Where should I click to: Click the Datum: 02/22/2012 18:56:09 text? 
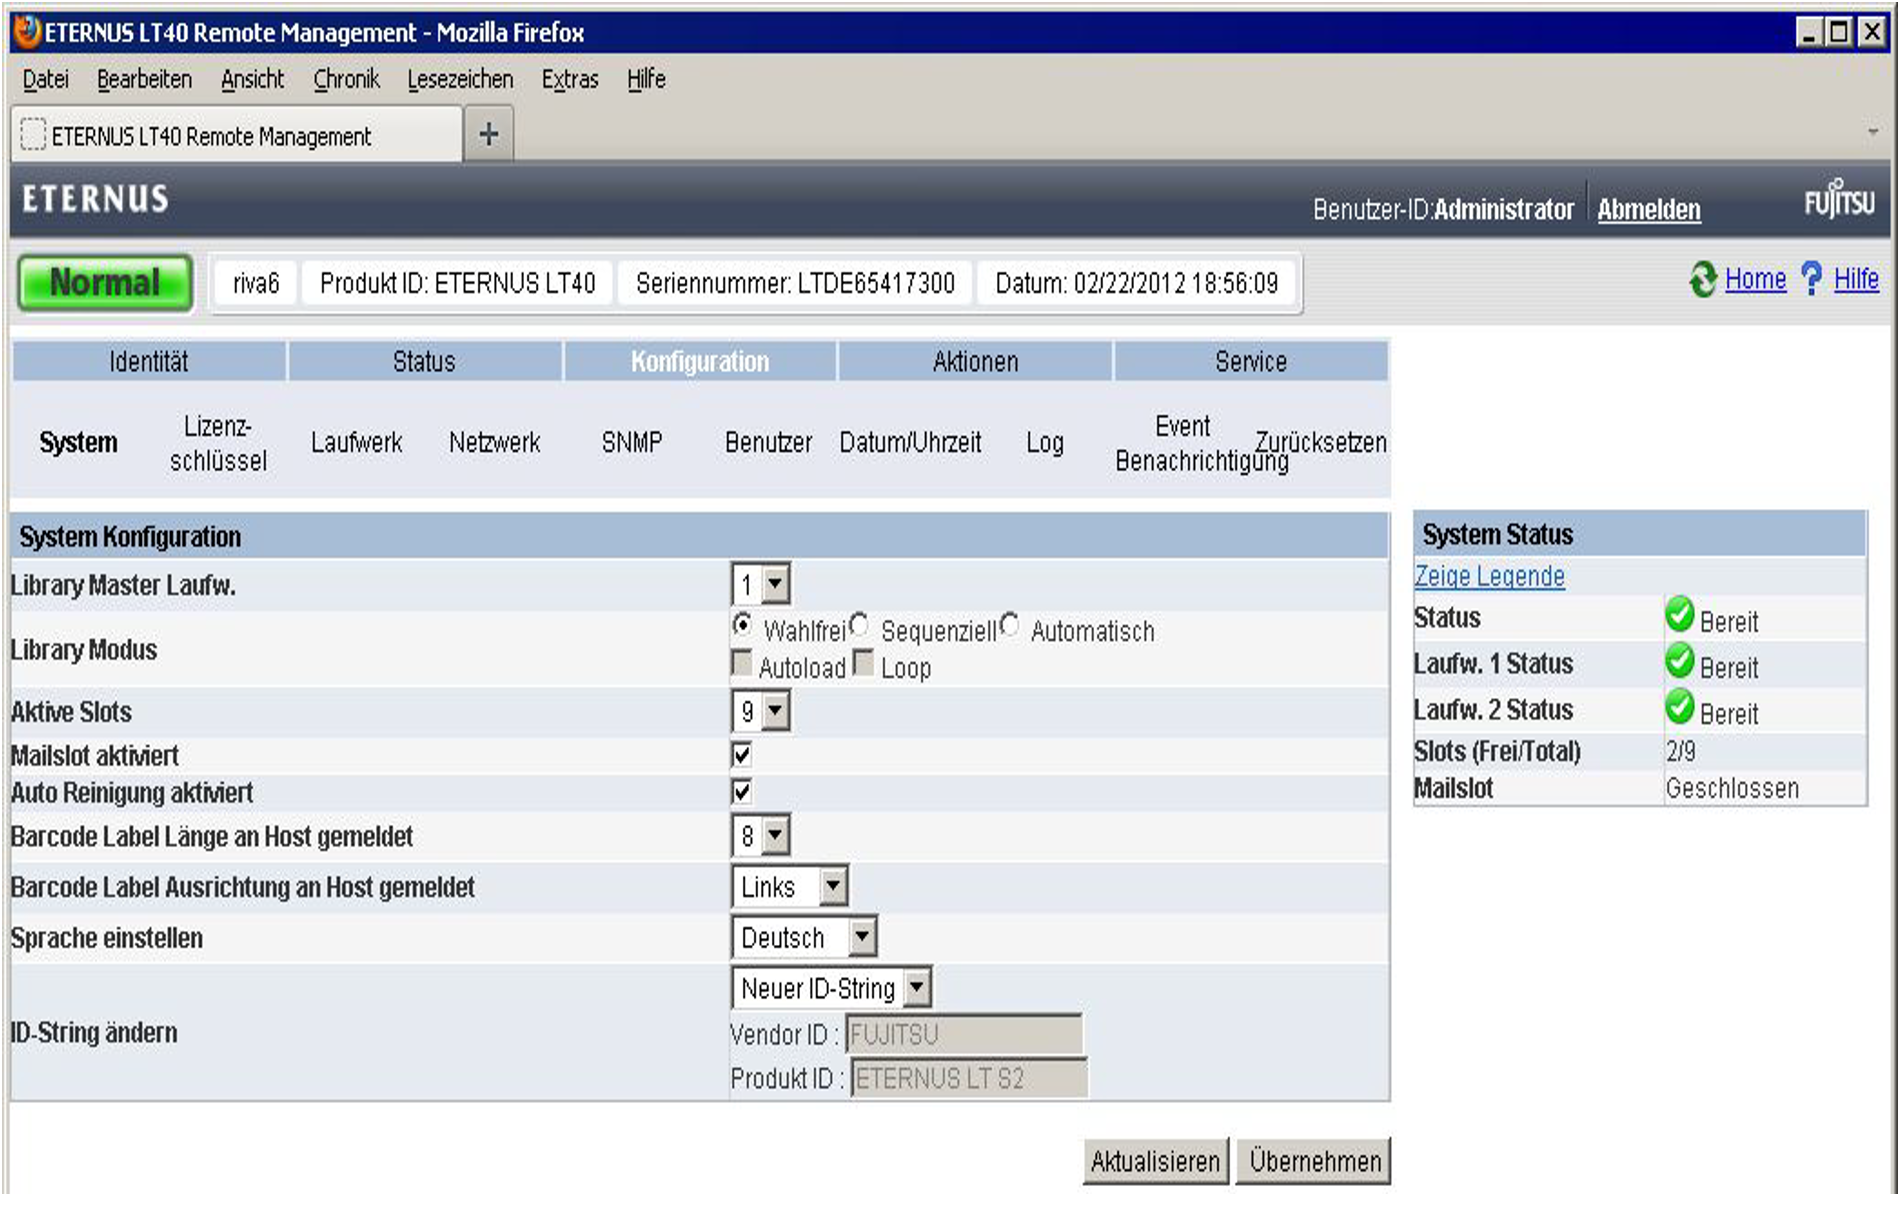coord(1137,284)
